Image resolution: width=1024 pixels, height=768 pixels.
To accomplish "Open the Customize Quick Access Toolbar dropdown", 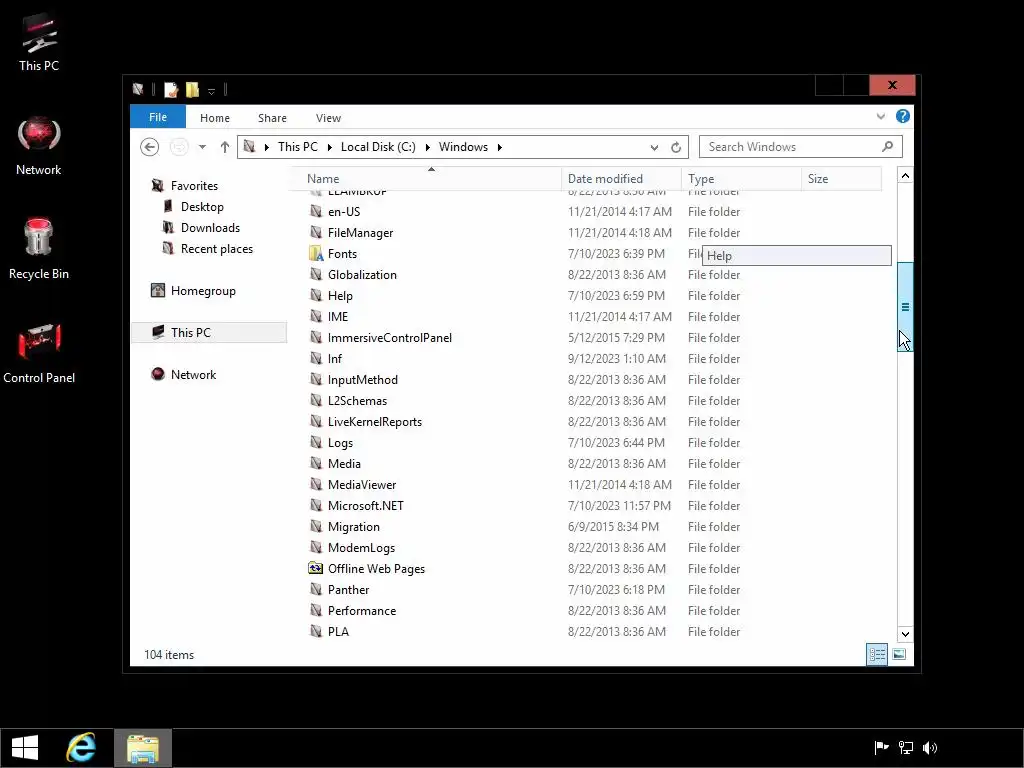I will pos(212,91).
